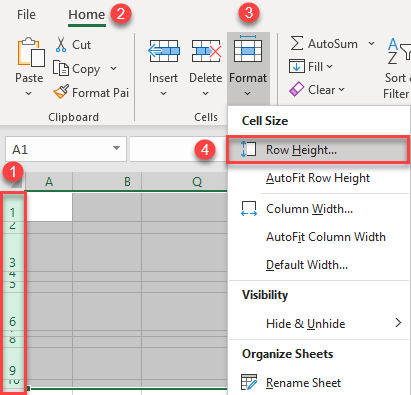
Task: Click the Paste clipboard icon
Action: 31,52
